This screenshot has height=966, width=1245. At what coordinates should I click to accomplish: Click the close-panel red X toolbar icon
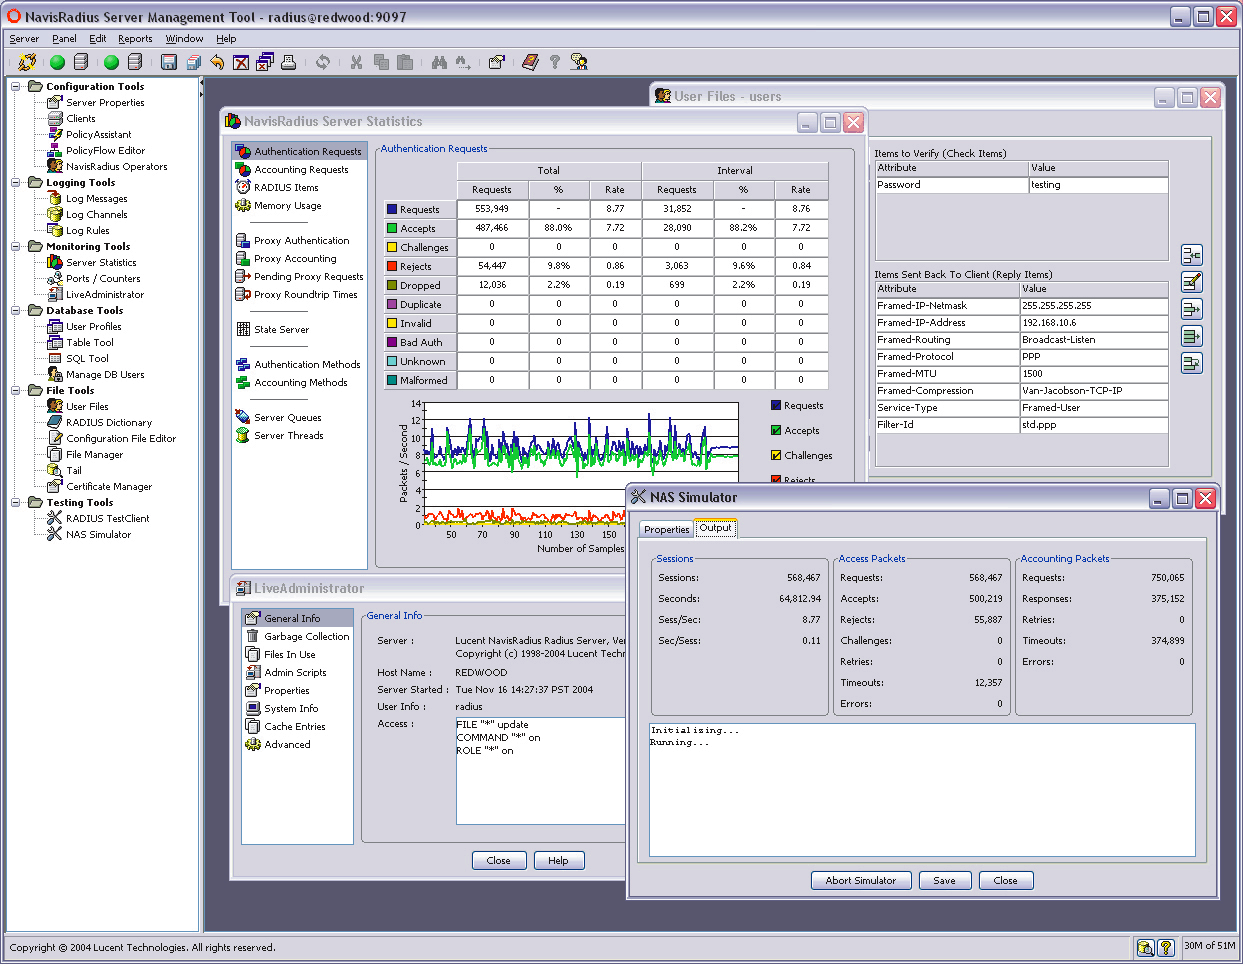(x=241, y=62)
